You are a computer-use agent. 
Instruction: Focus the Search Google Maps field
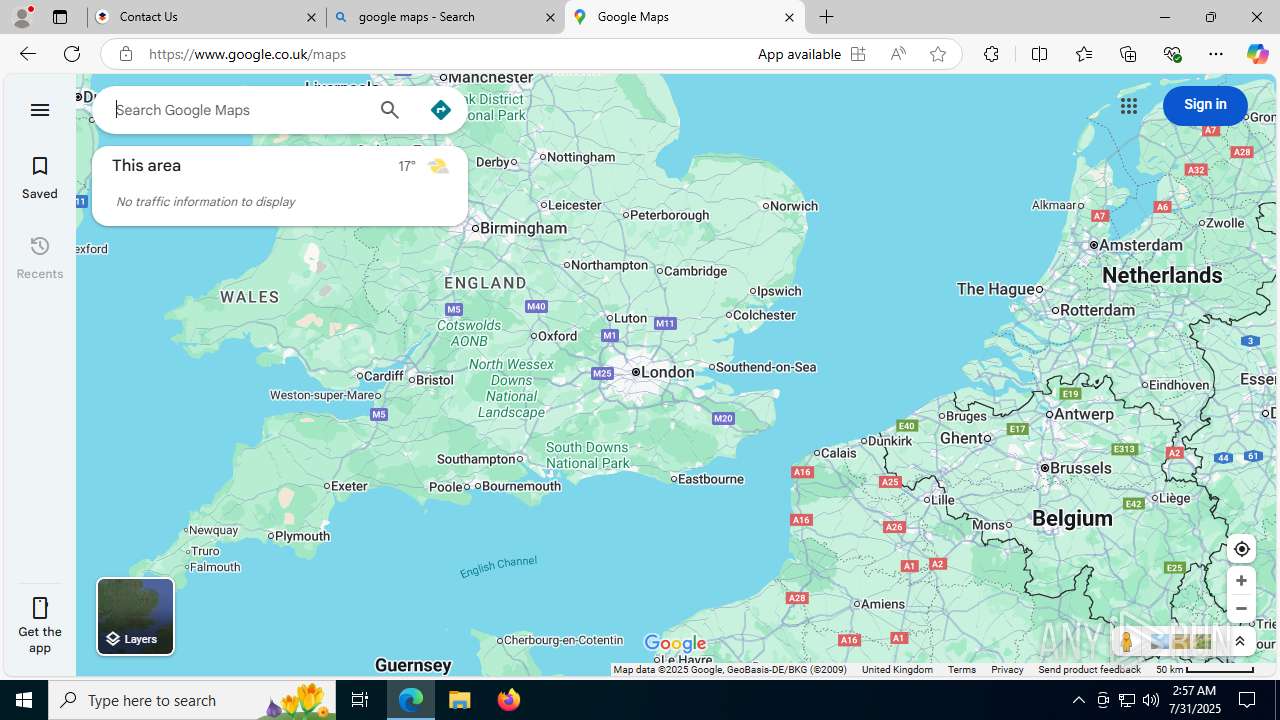click(x=238, y=110)
